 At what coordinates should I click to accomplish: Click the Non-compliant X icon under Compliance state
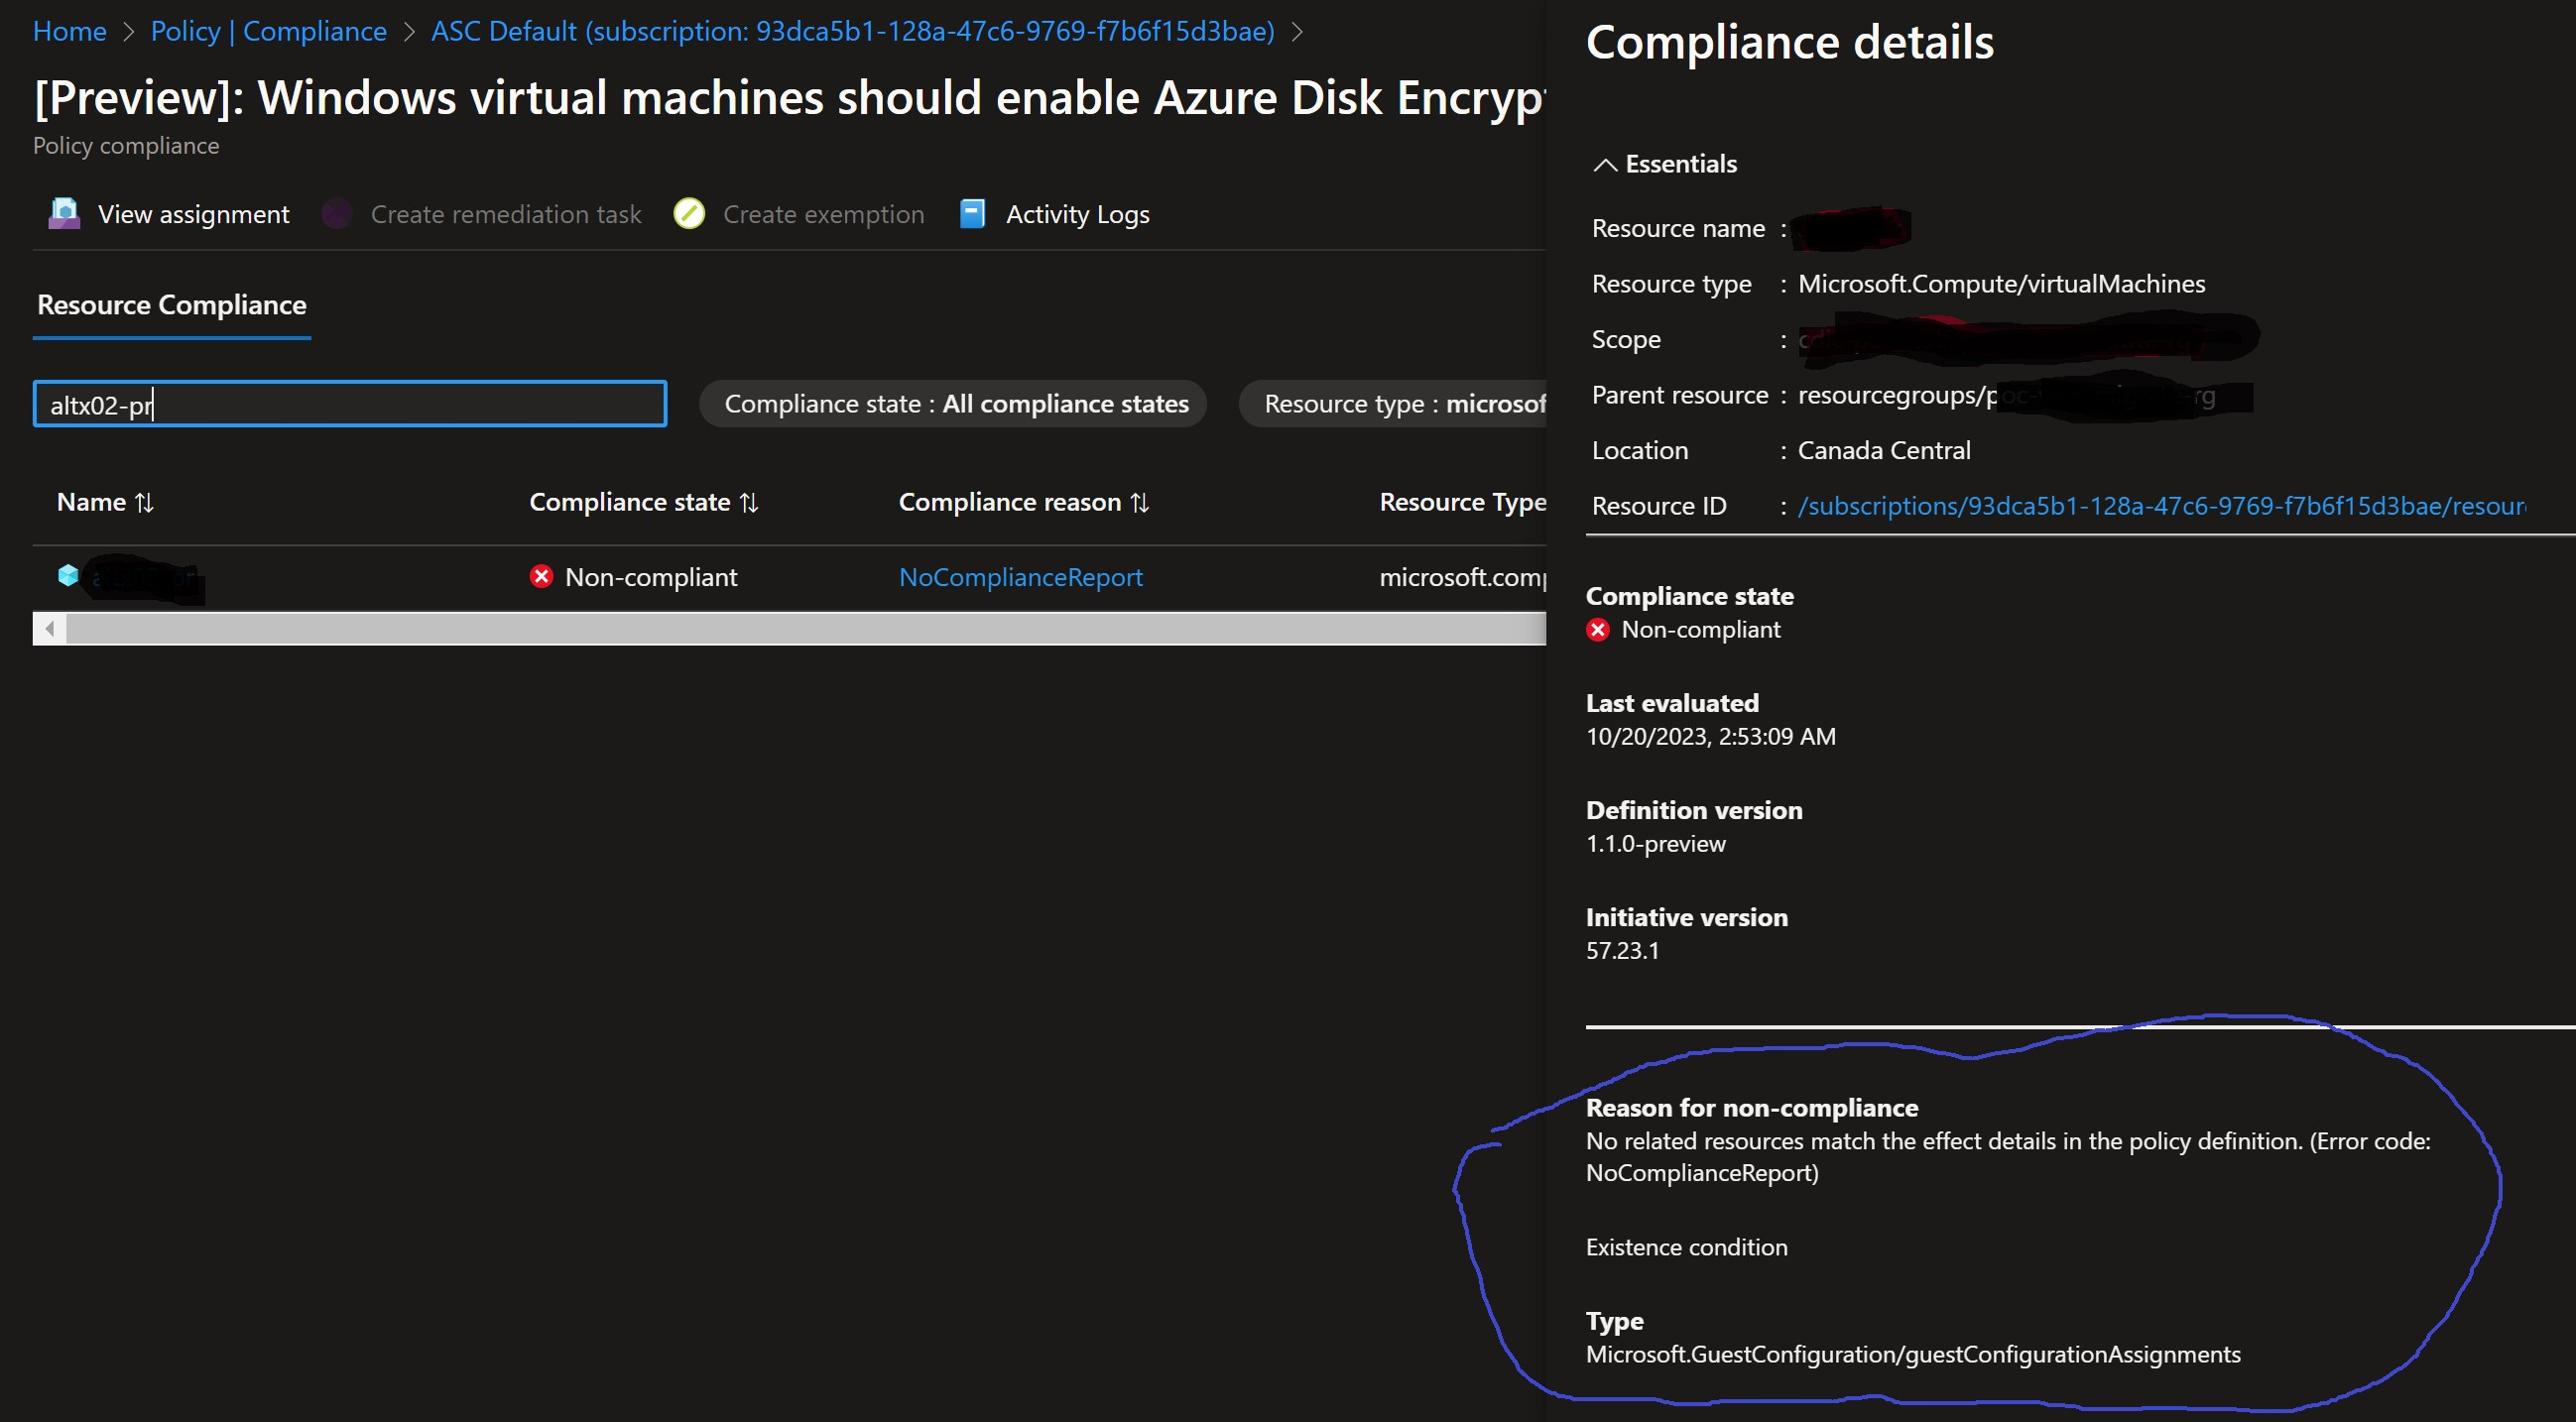tap(1597, 630)
